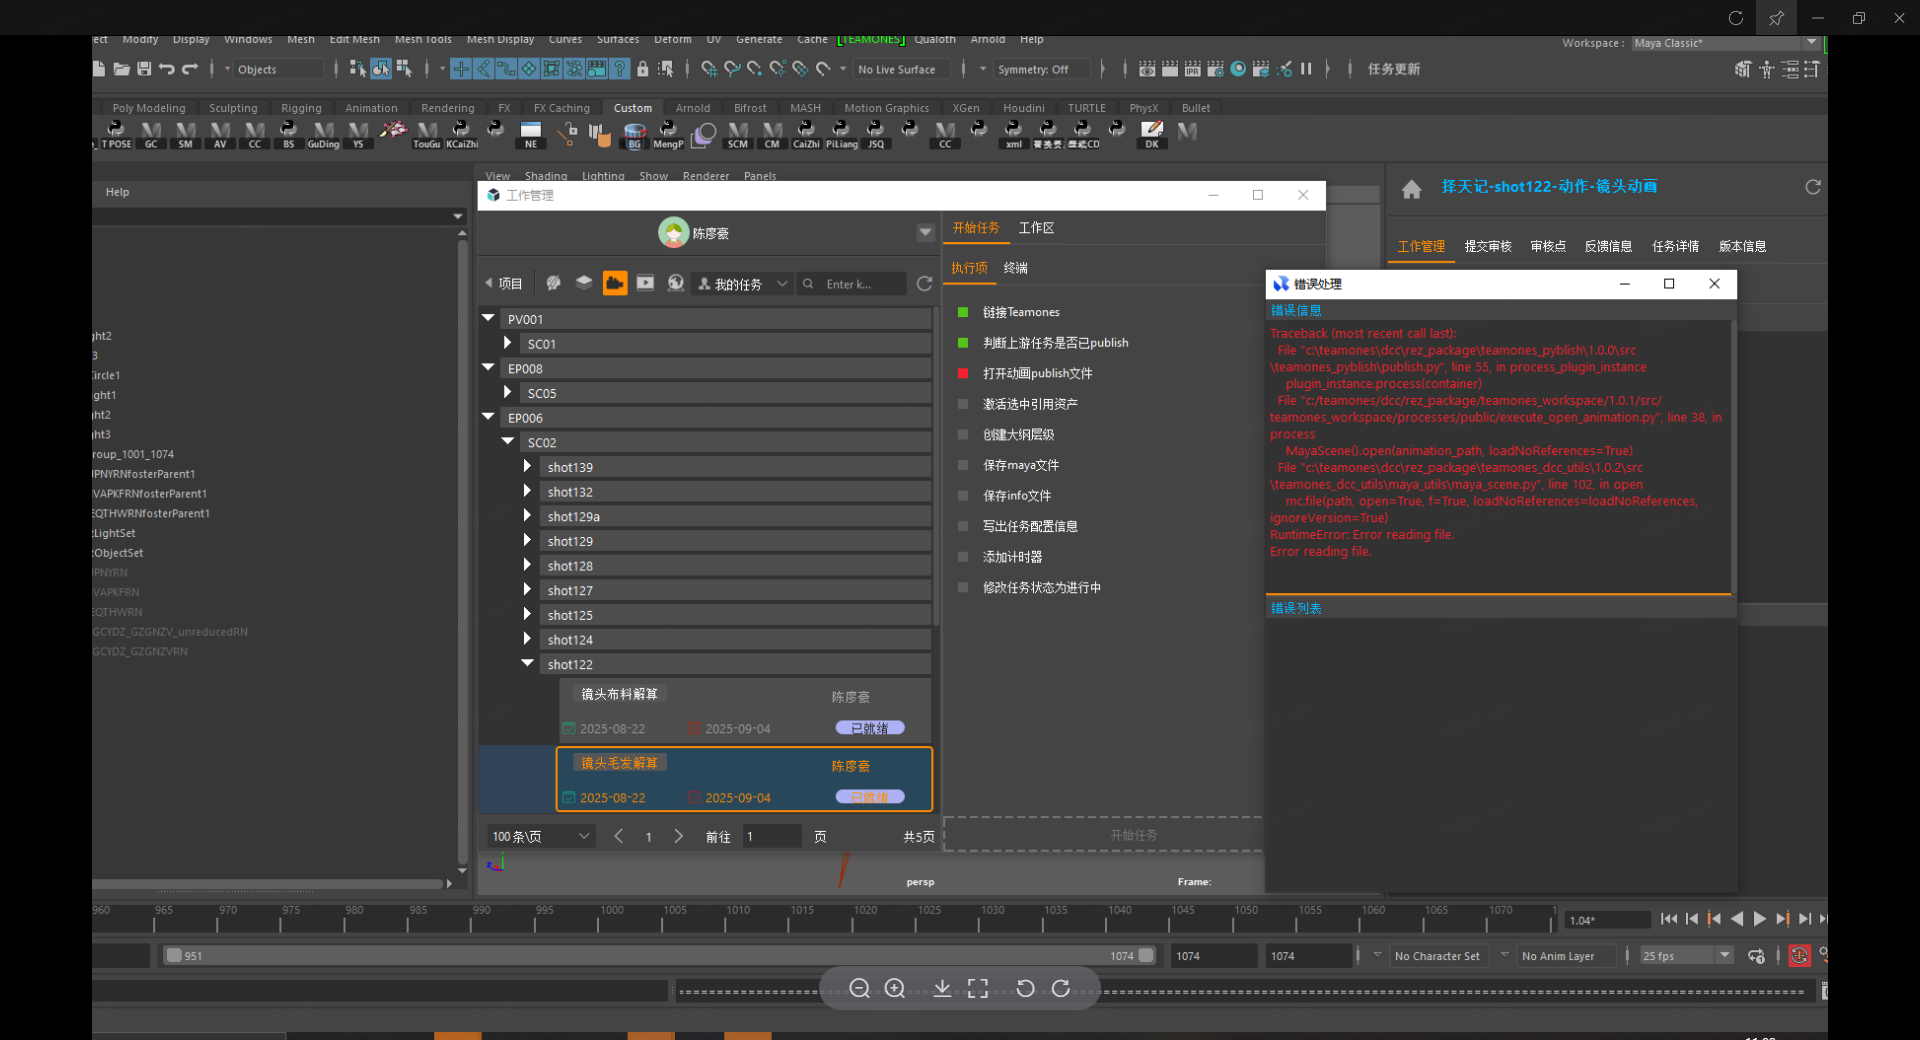Click the Save scene icon
Viewport: 1920px width, 1040px height.
coord(144,69)
